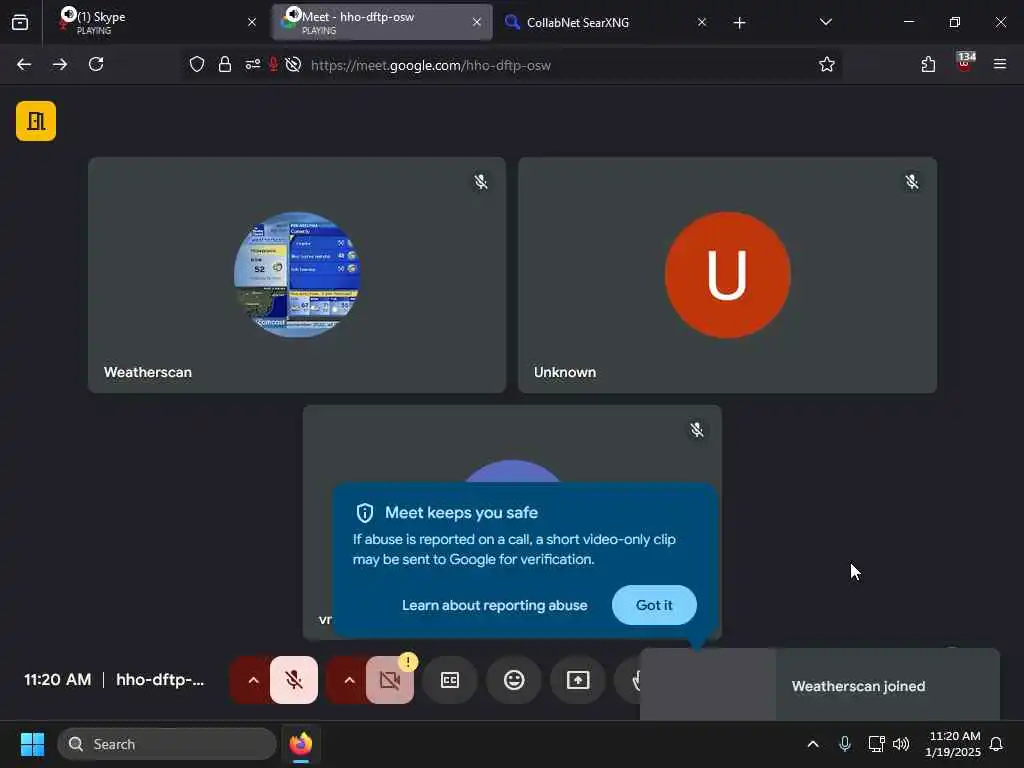The height and width of the screenshot is (768, 1024).
Task: Click the network display icon in system tray
Action: tap(876, 744)
